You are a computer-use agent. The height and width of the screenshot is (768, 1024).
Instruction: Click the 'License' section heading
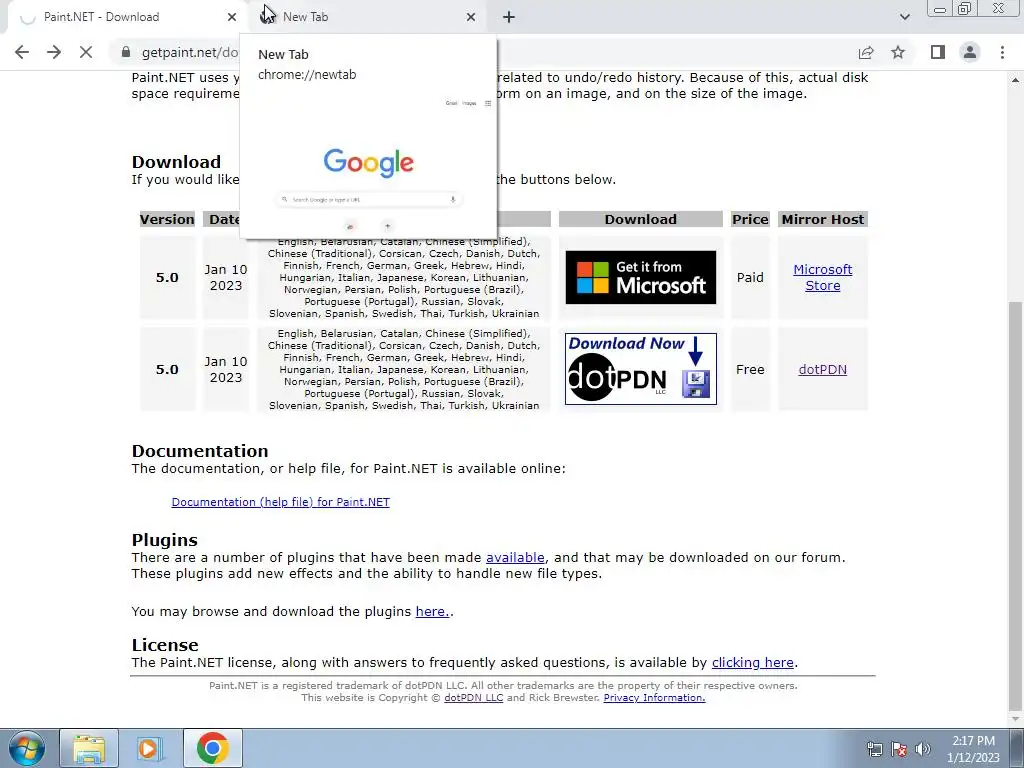click(165, 645)
